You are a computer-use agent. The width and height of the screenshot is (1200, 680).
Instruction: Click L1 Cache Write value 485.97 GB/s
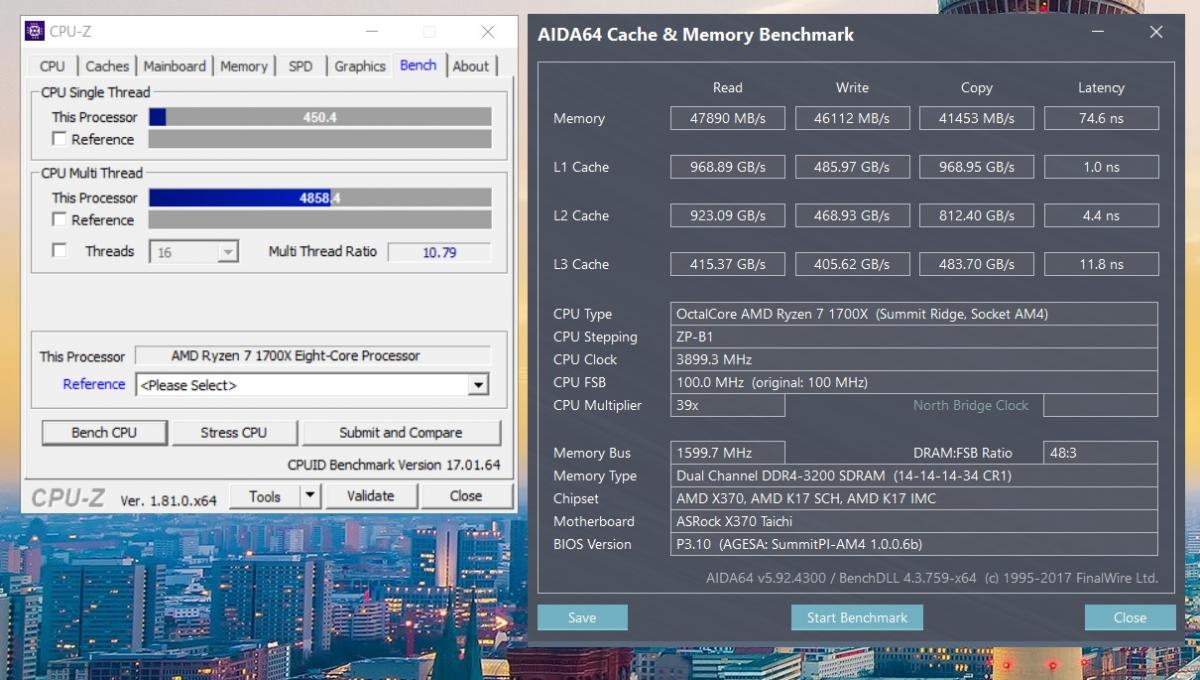coord(852,167)
